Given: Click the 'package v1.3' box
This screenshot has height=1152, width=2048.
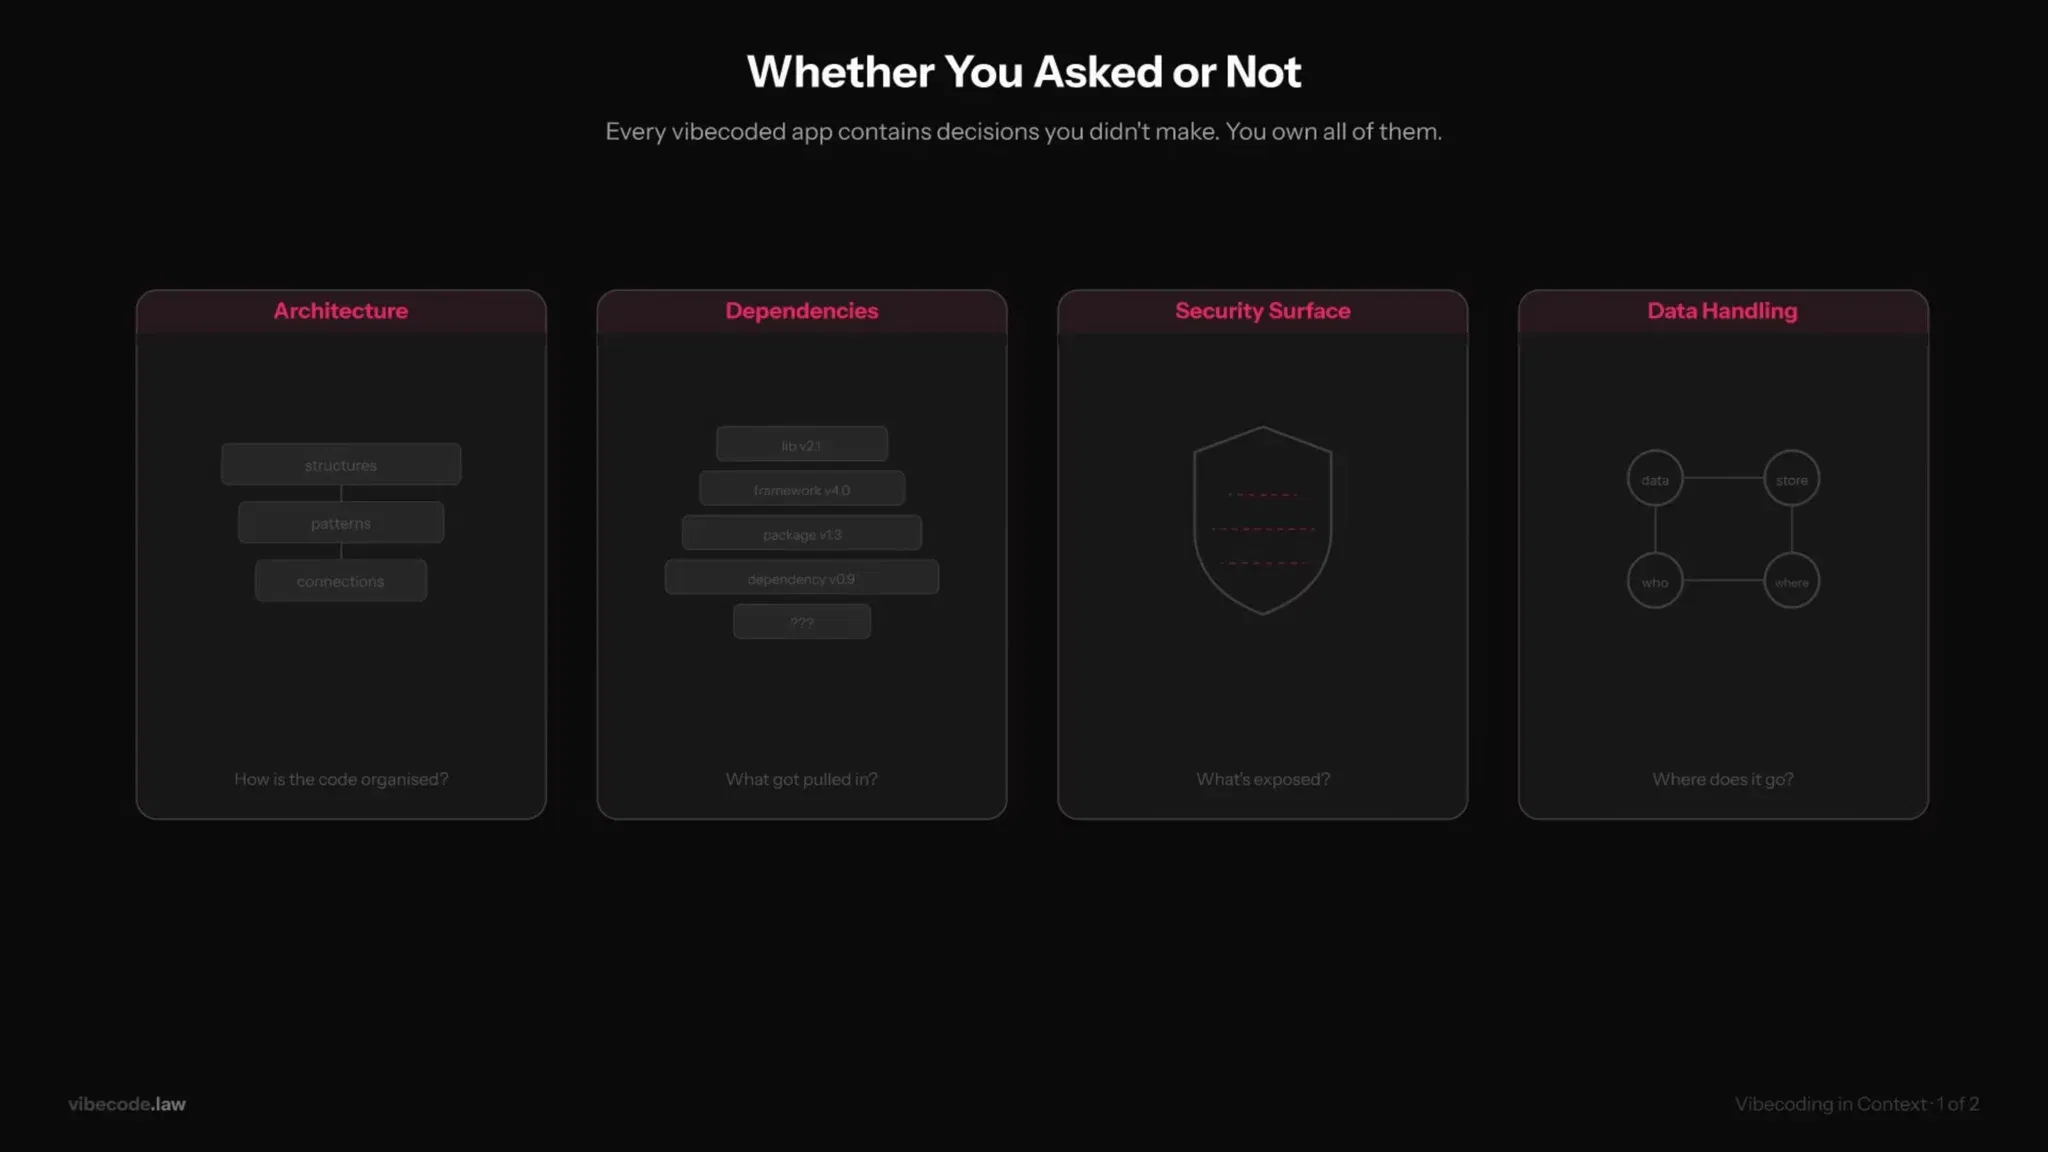Looking at the screenshot, I should 801,534.
